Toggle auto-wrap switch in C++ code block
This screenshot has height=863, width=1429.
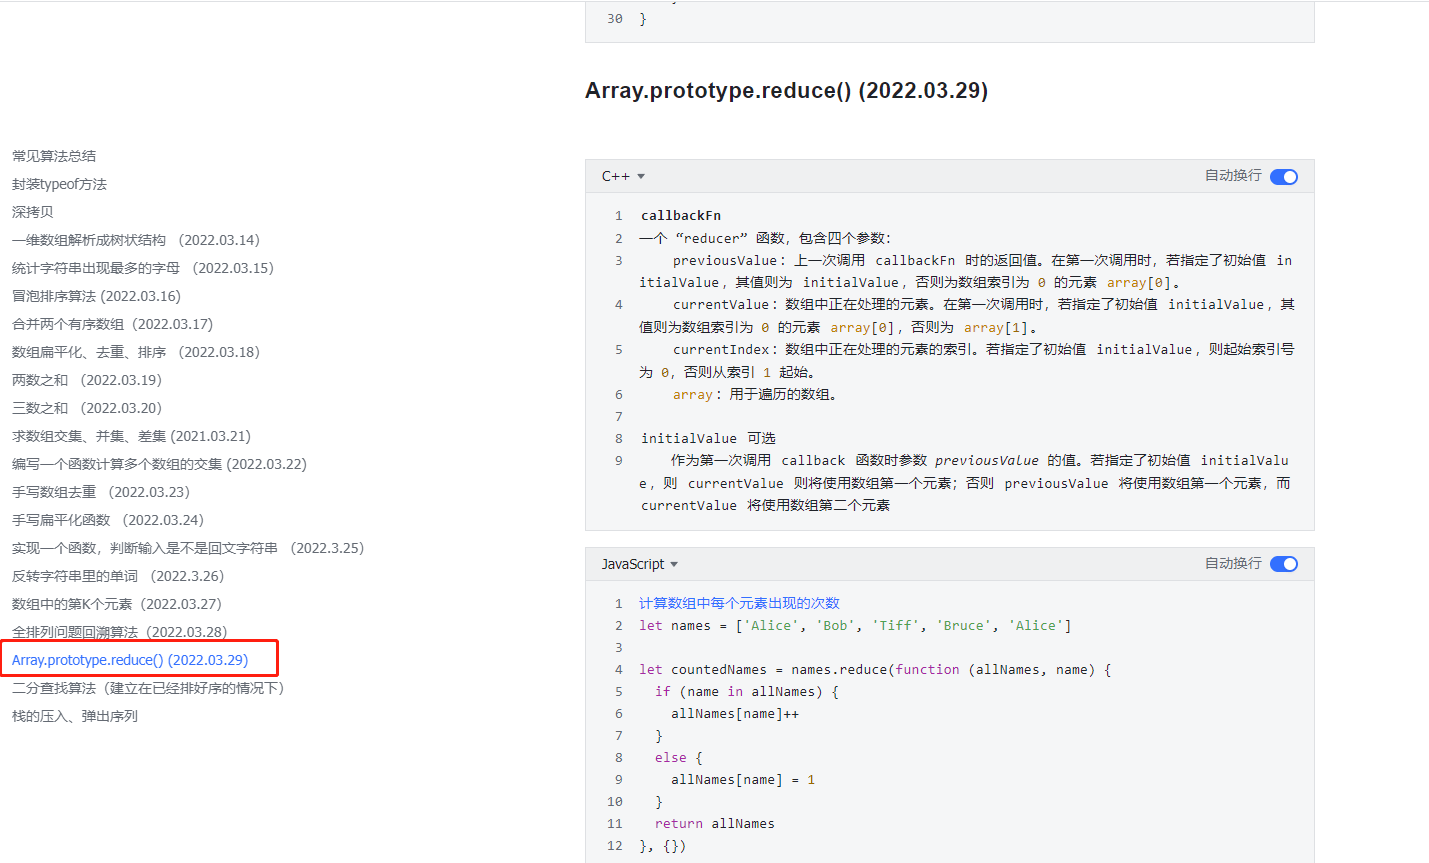click(x=1283, y=177)
